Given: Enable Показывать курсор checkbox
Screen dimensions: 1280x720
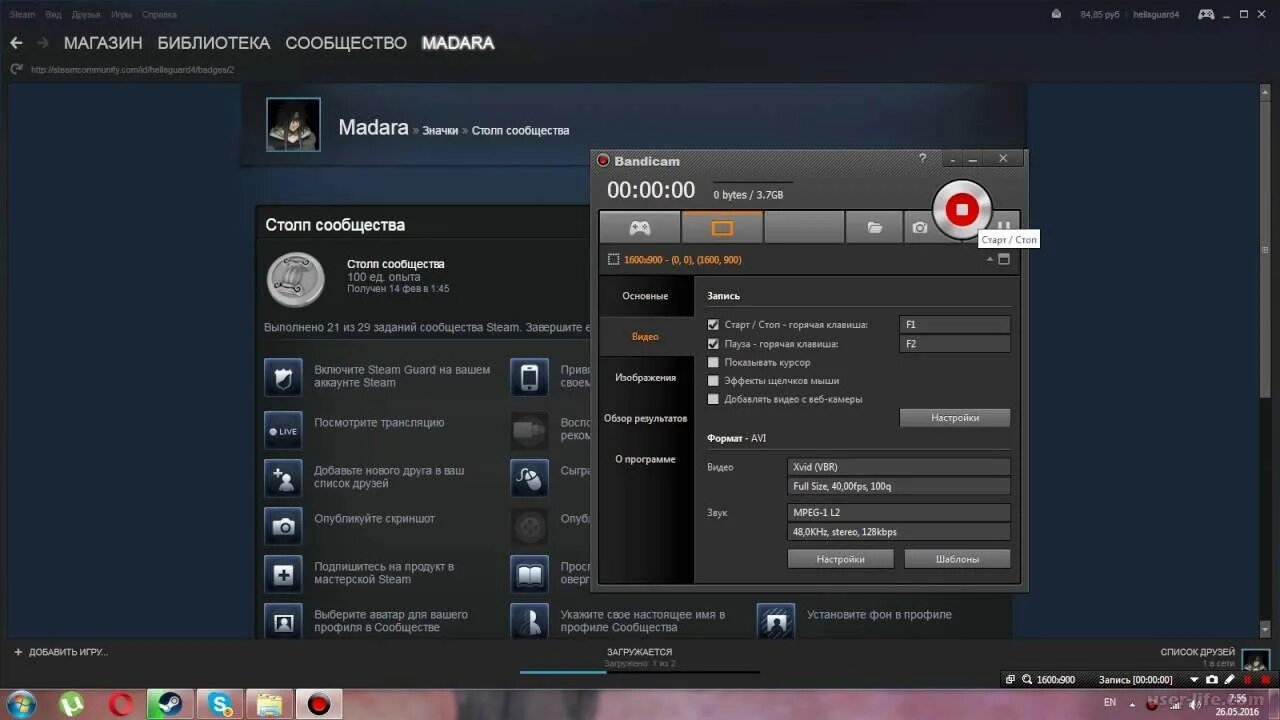Looking at the screenshot, I should [x=713, y=362].
